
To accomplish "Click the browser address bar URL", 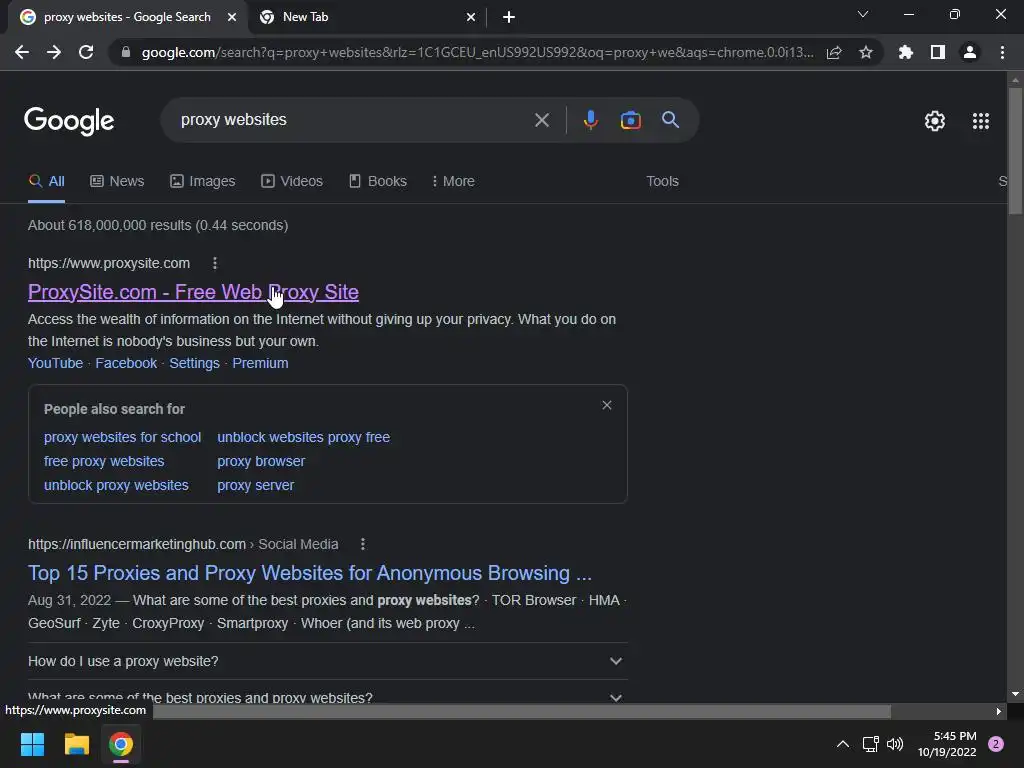I will [x=477, y=52].
